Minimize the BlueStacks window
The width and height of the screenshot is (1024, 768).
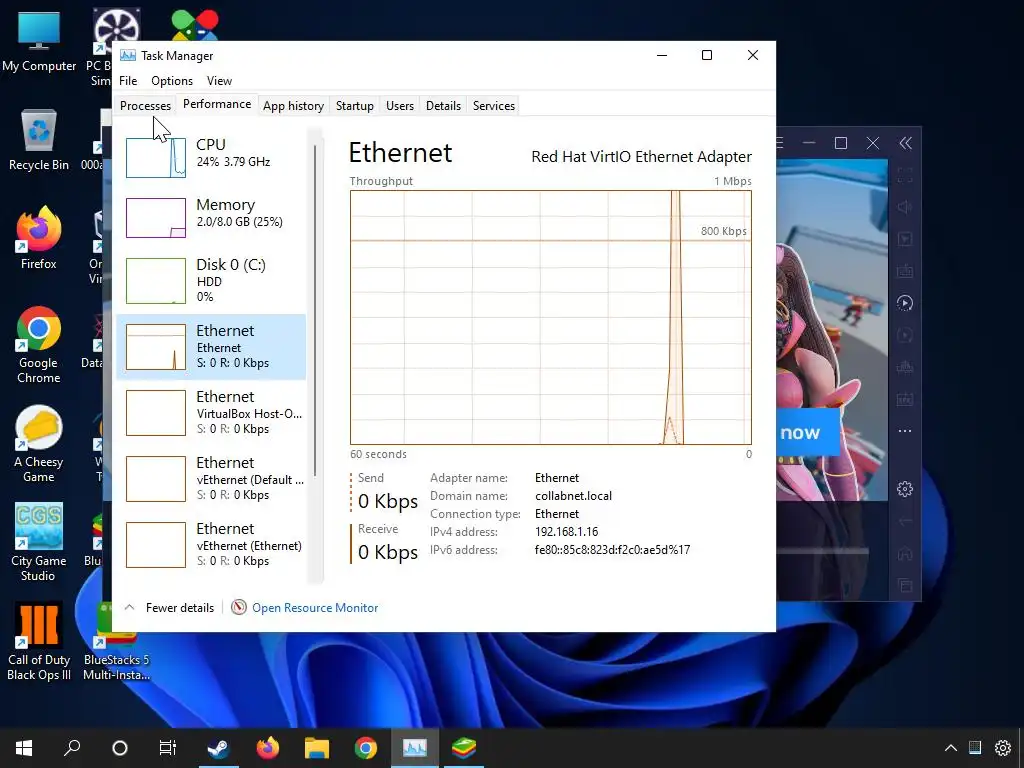click(809, 143)
